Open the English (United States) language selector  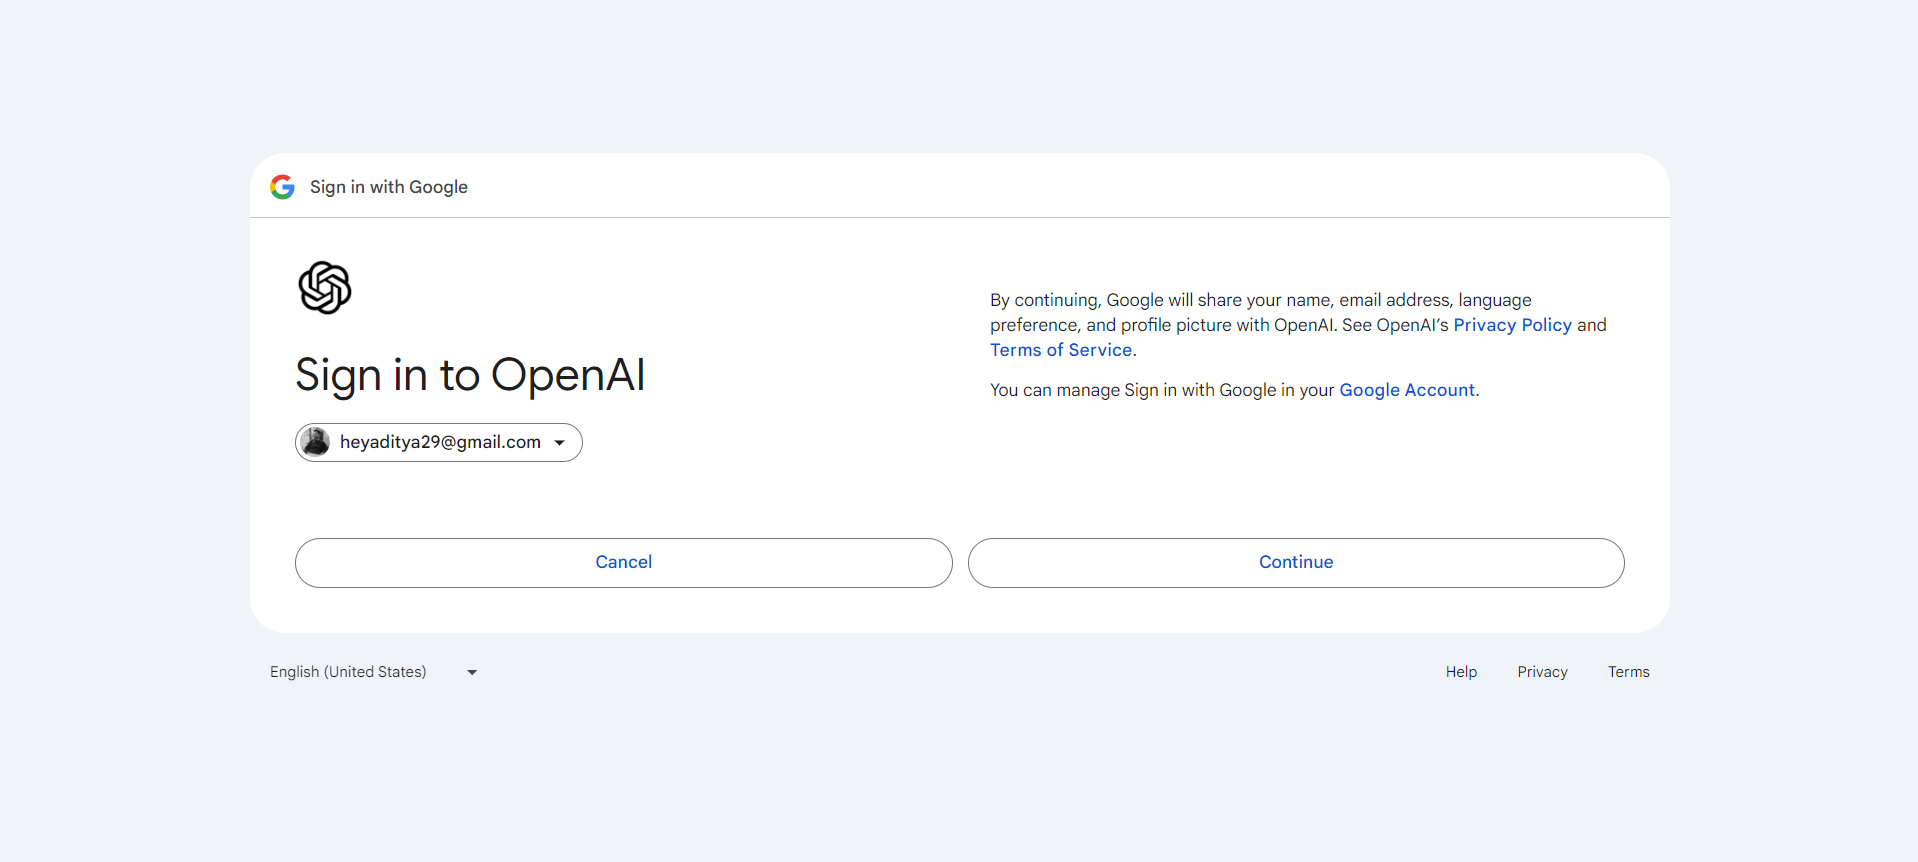[374, 672]
